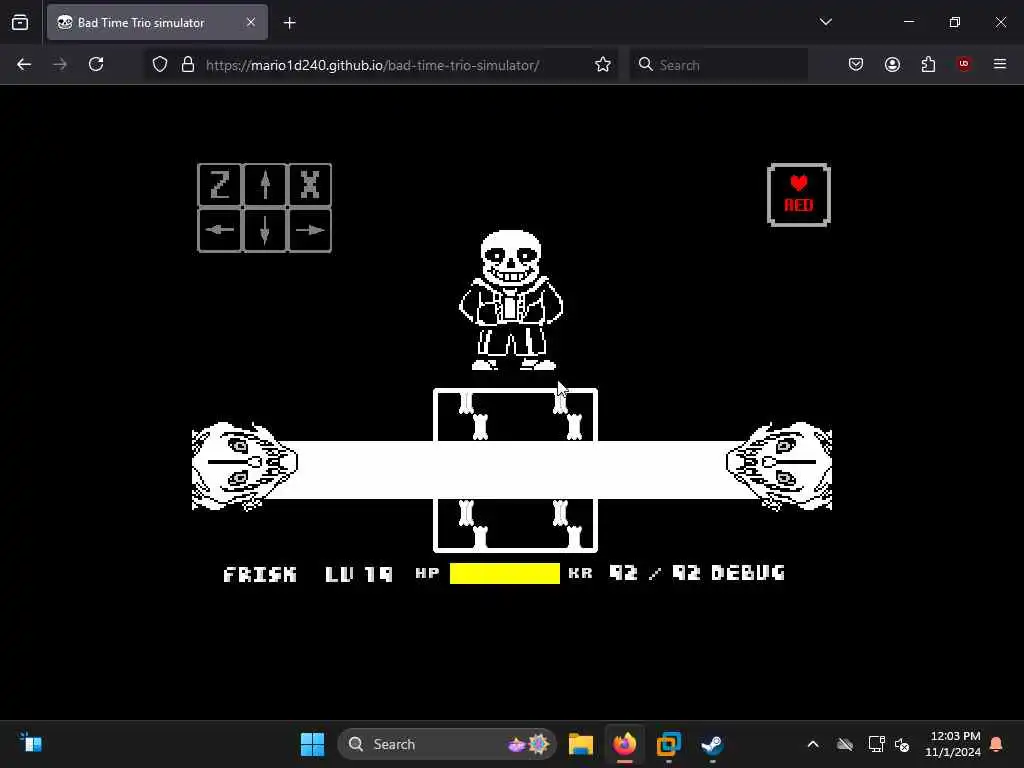Click the DEBUG label
Image resolution: width=1024 pixels, height=768 pixels.
pyautogui.click(x=748, y=573)
